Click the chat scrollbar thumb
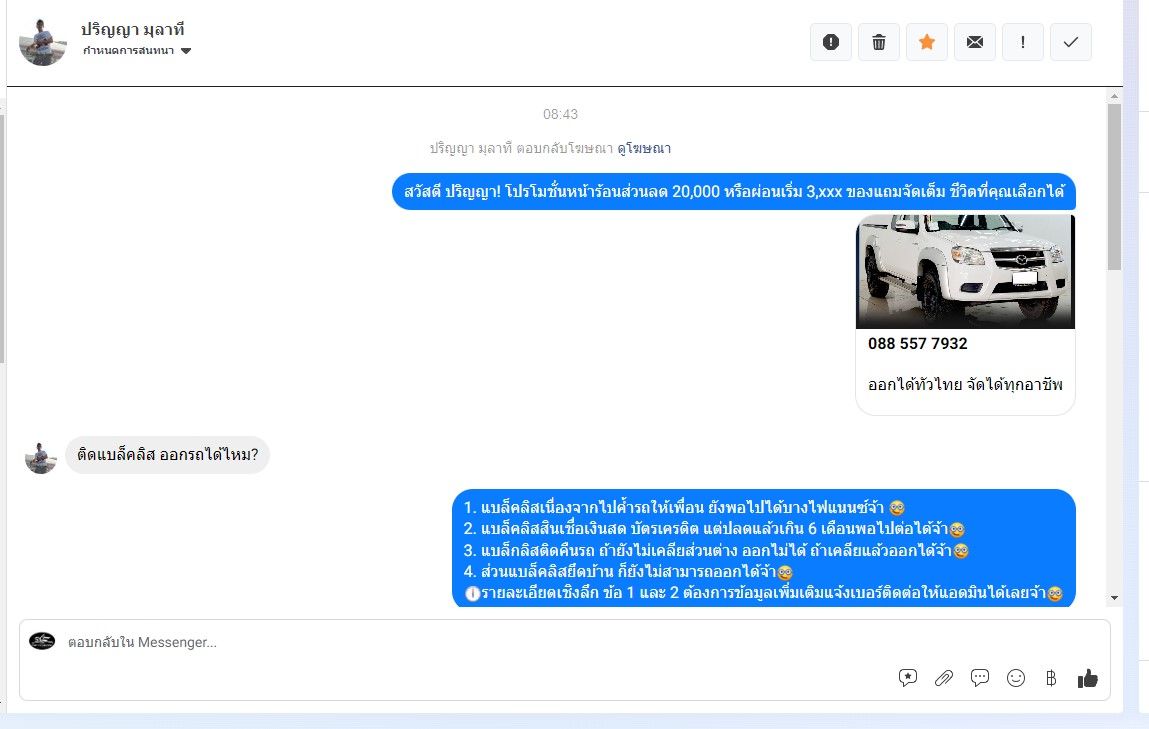The width and height of the screenshot is (1149, 729). [1114, 187]
